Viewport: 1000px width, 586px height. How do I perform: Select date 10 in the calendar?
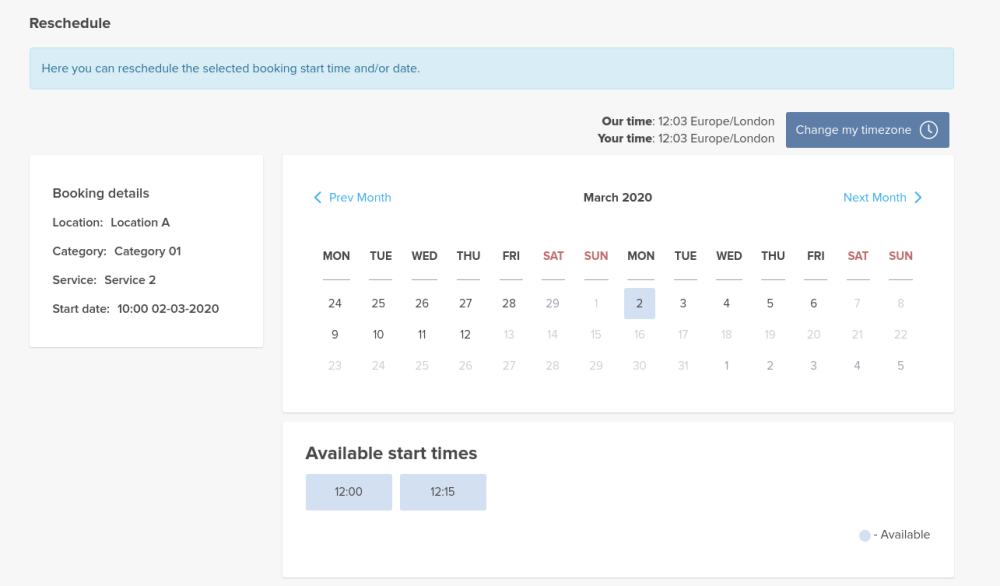point(378,335)
